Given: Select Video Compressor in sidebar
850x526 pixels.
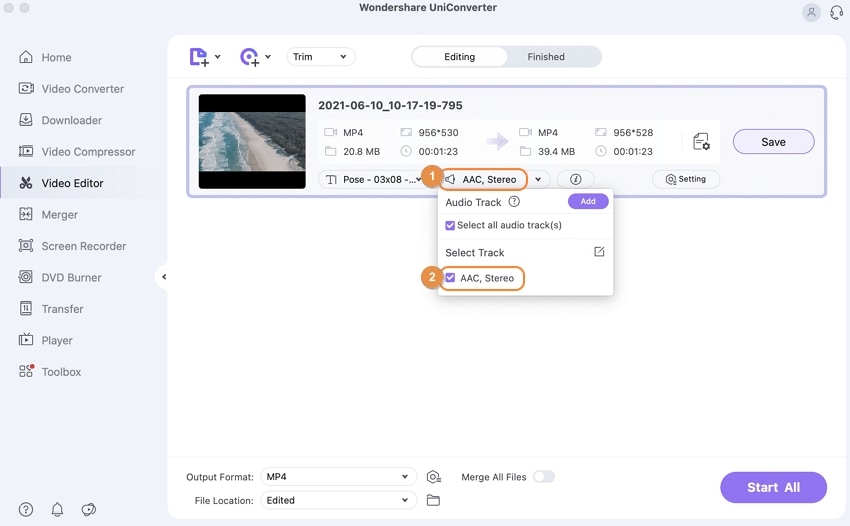Looking at the screenshot, I should tap(77, 152).
